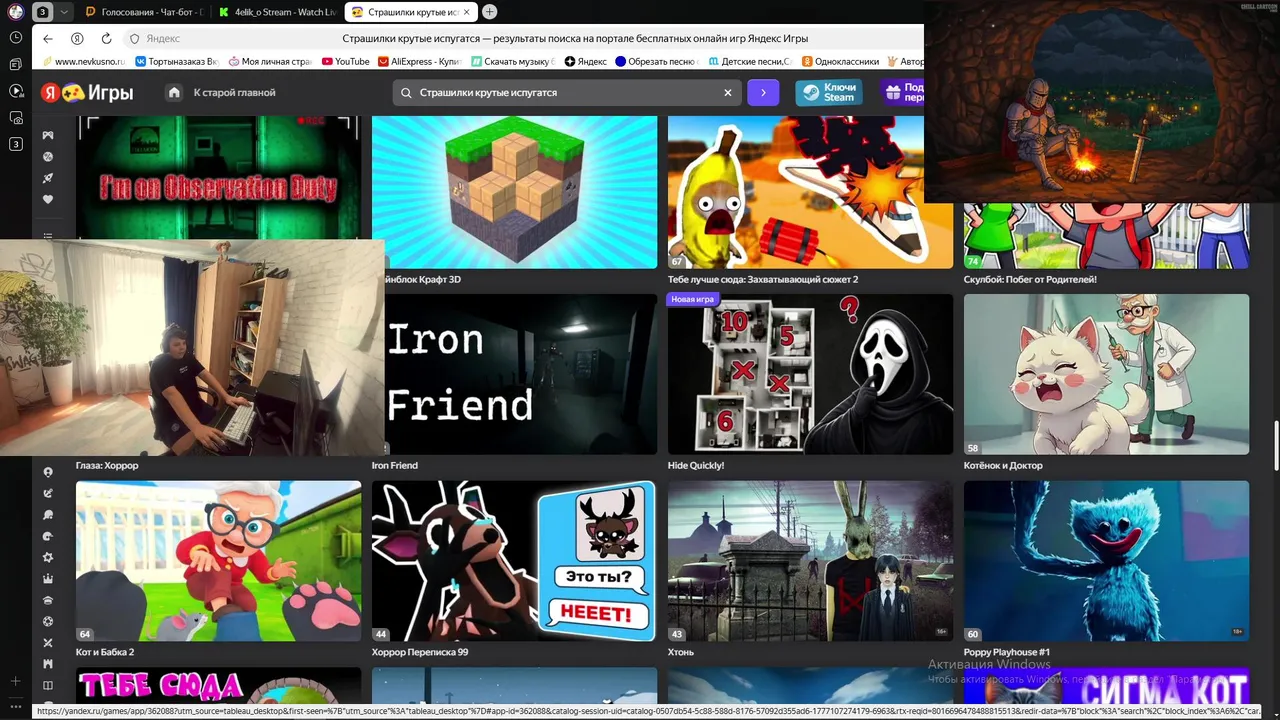Open the play media icon in browser sidebar
Image resolution: width=1280 pixels, height=720 pixels.
[16, 91]
